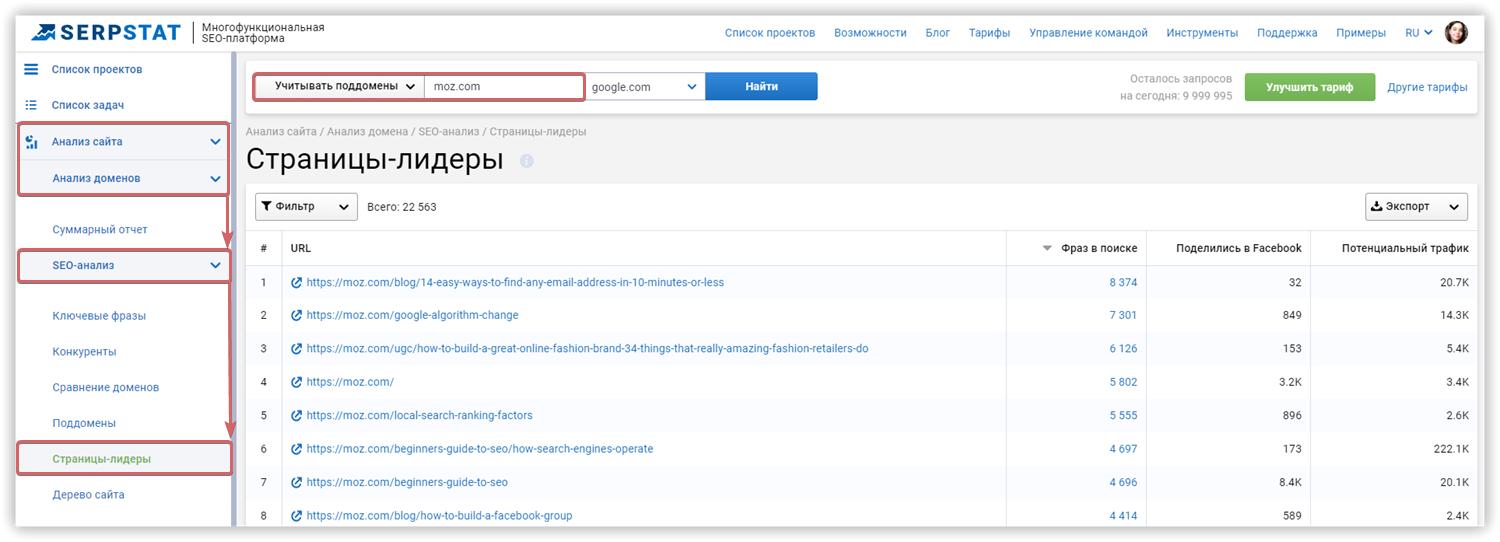Click the Всего: 22 563 total count
Screen dimensions: 1500x542
(401, 207)
